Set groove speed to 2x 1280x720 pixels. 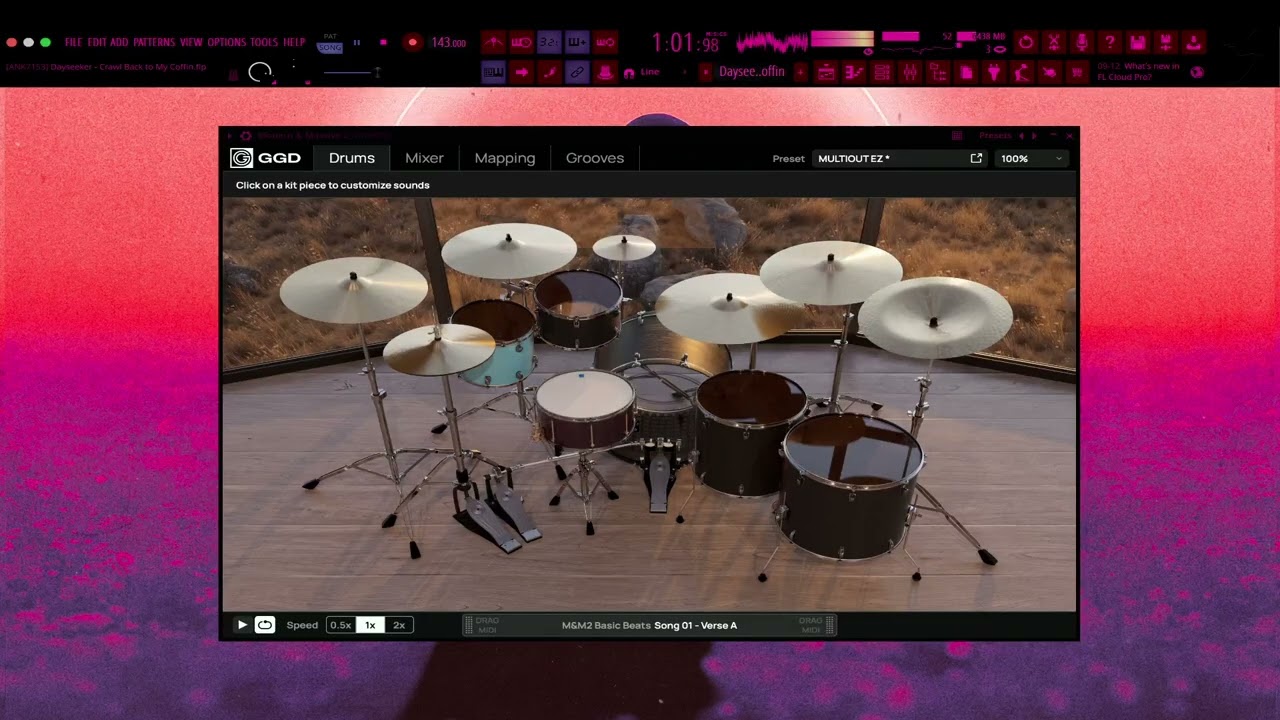tap(399, 625)
